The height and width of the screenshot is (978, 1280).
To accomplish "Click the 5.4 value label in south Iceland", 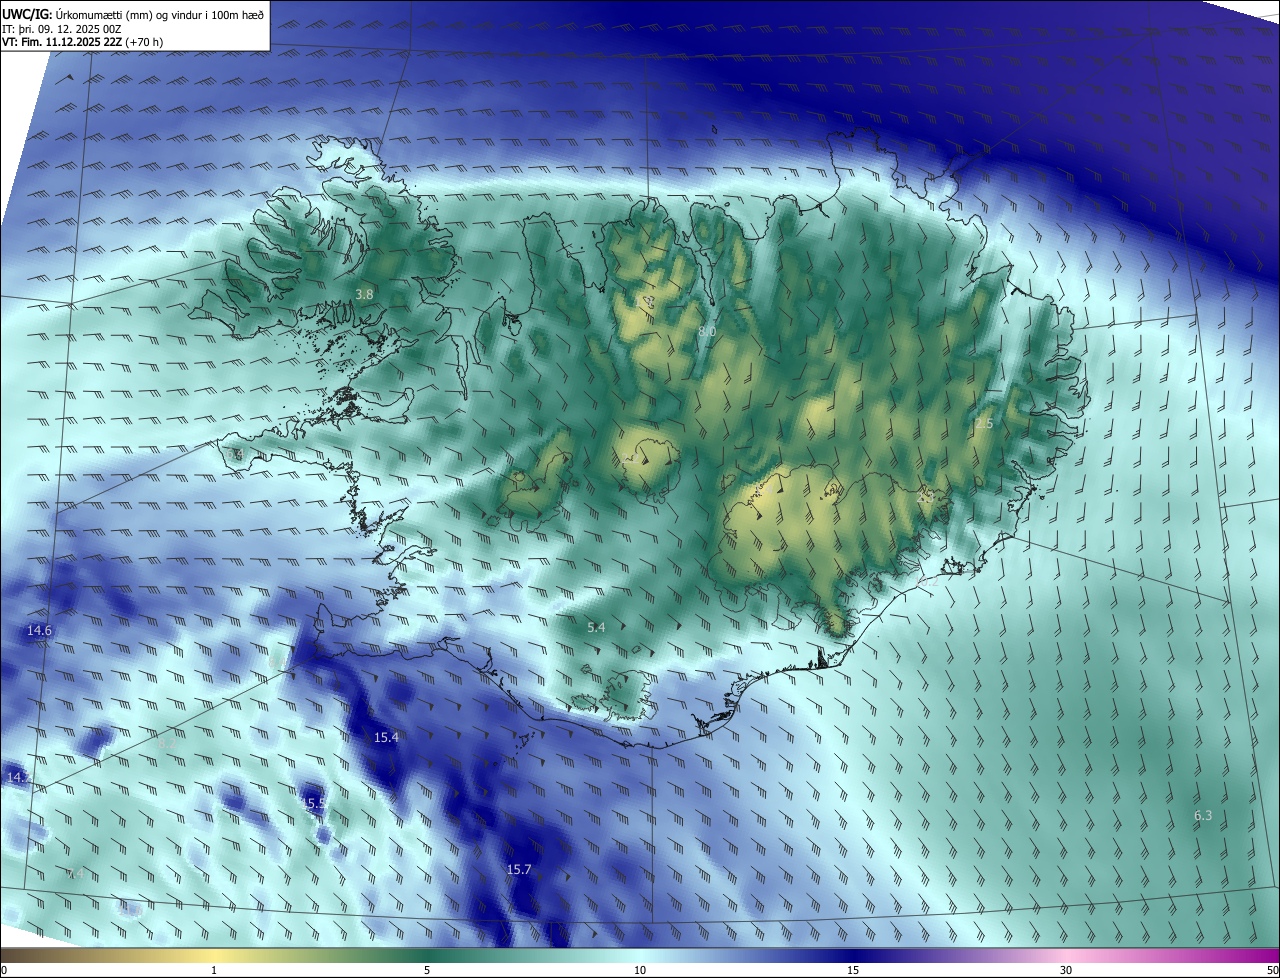I will click(596, 627).
